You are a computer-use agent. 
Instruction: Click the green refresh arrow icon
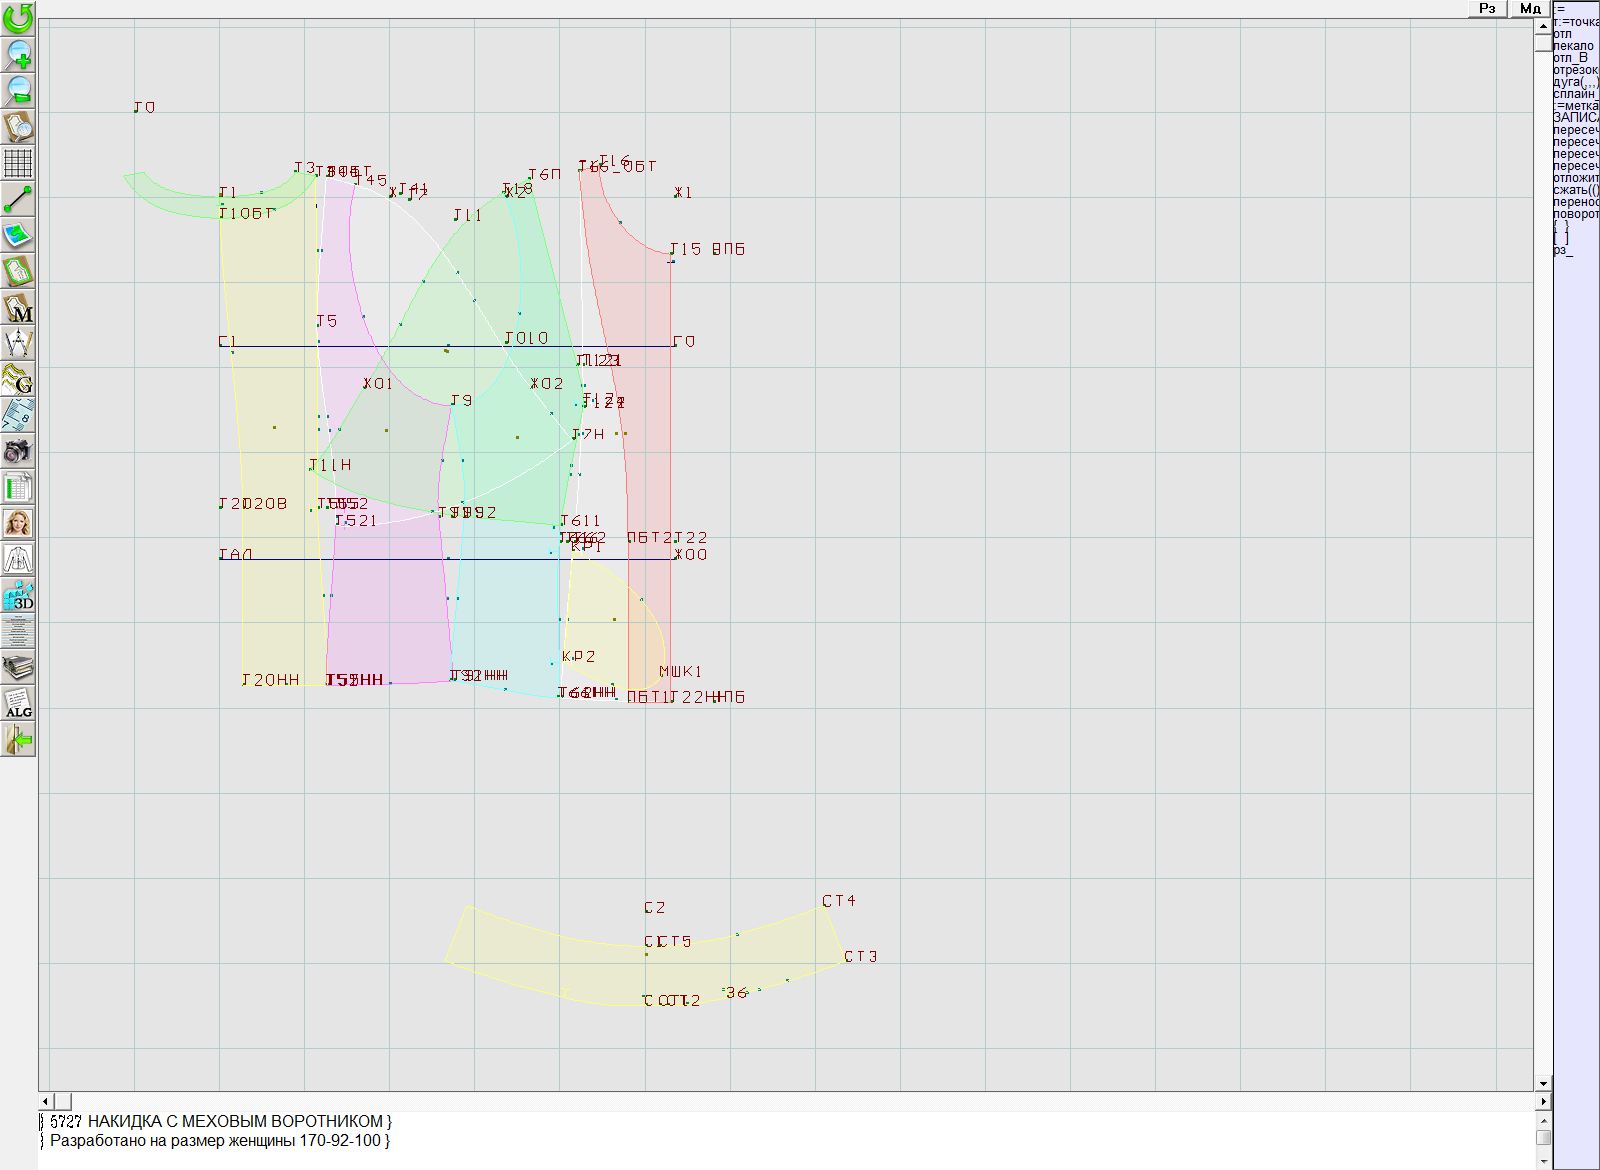click(x=18, y=17)
